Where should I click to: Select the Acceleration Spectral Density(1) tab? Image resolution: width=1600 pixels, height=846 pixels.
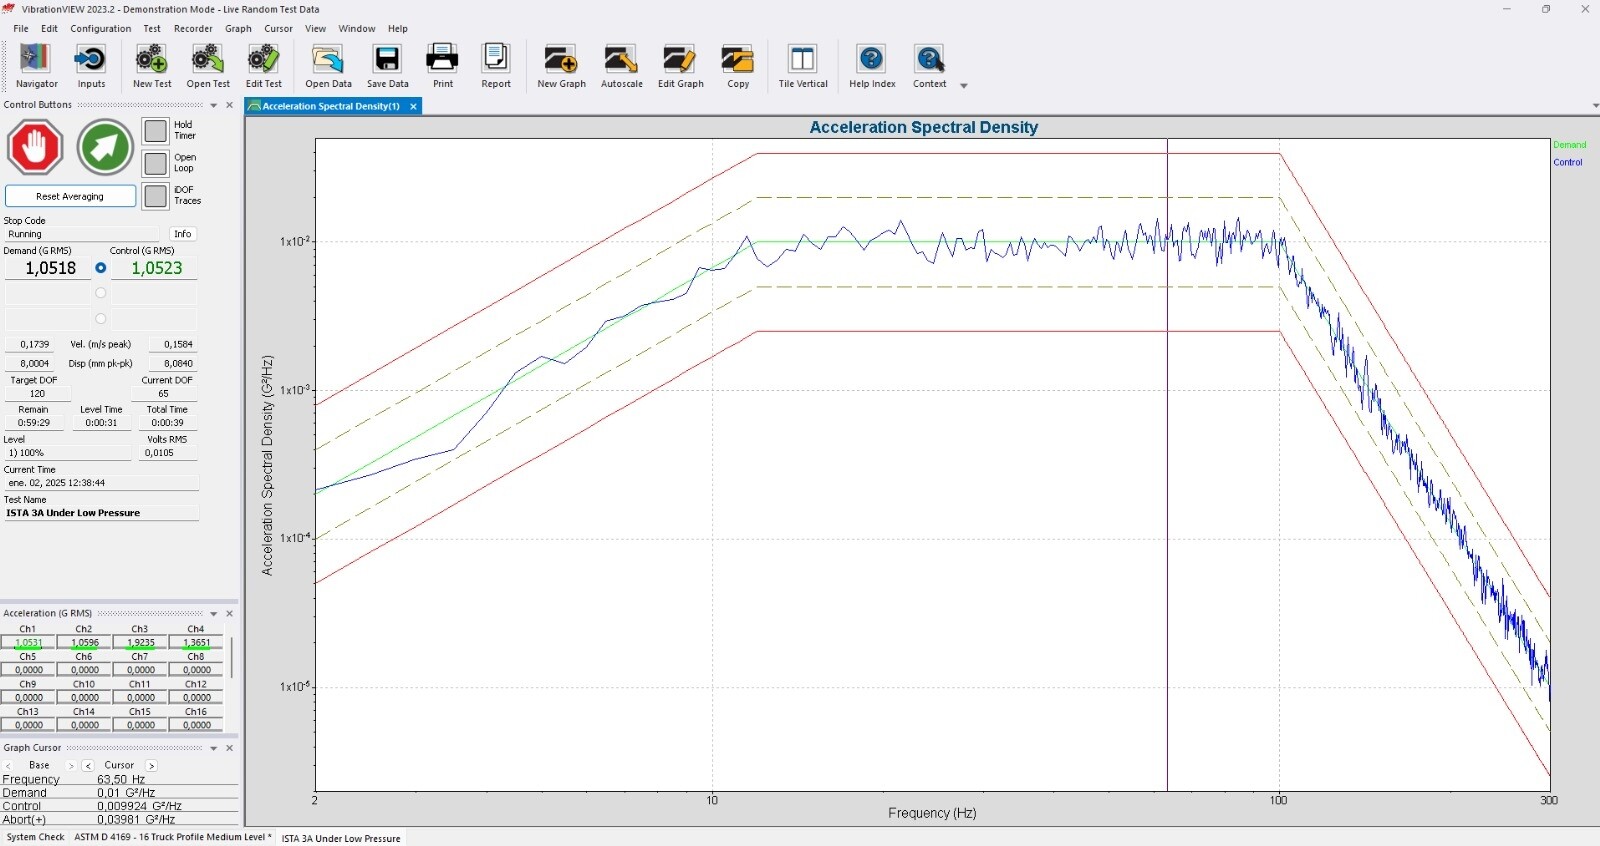tap(334, 106)
